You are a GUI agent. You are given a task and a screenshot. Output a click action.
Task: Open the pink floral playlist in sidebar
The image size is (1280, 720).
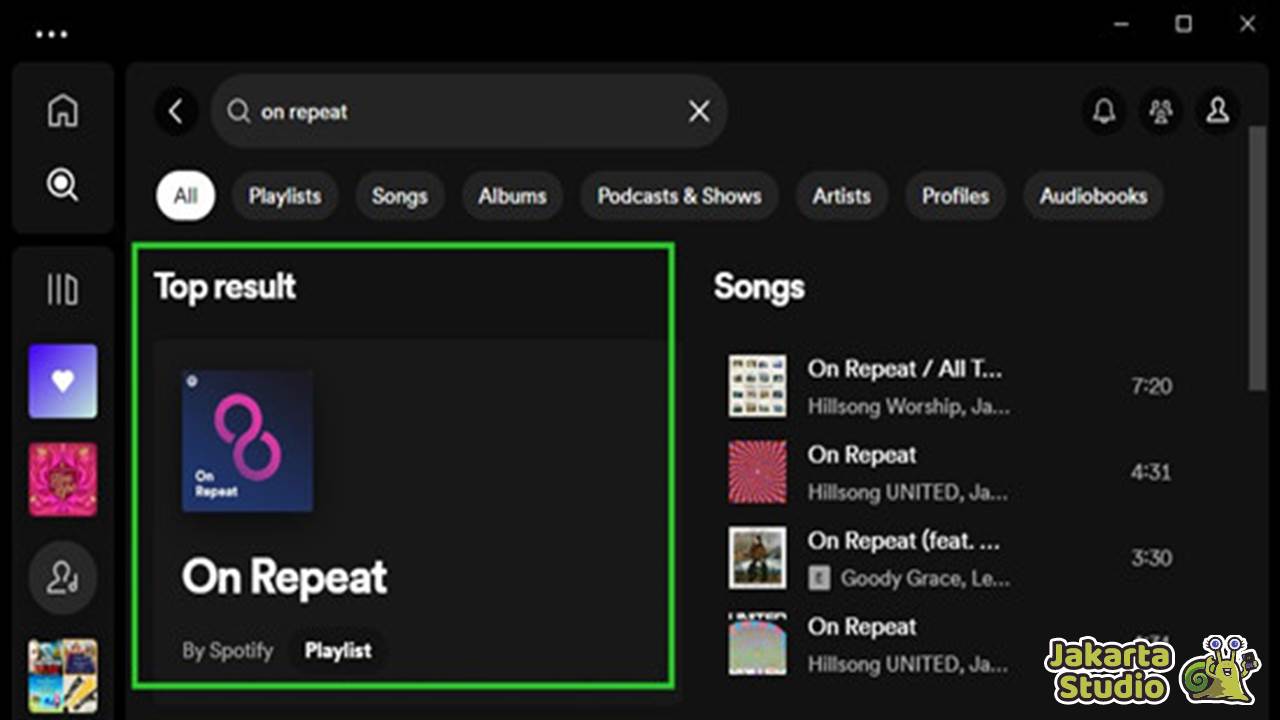click(63, 480)
